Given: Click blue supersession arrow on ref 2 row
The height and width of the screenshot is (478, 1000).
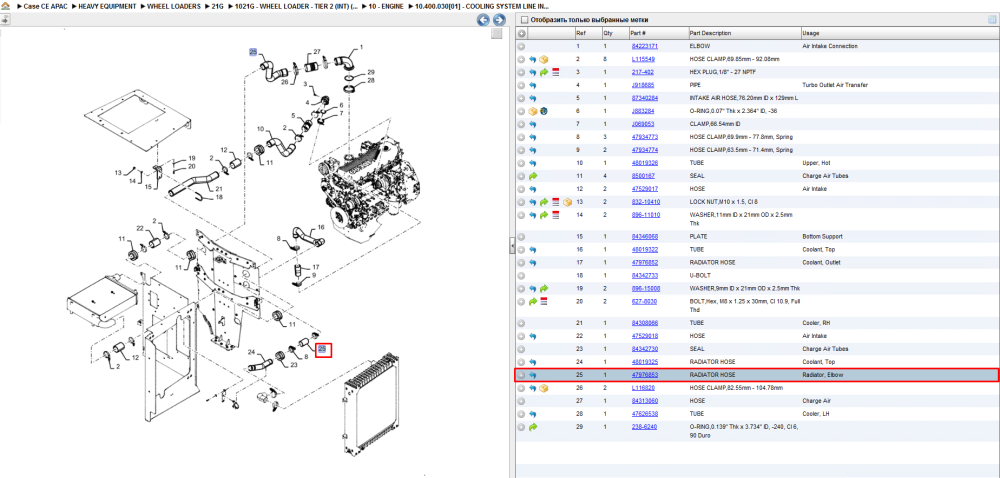Looking at the screenshot, I should coord(533,59).
